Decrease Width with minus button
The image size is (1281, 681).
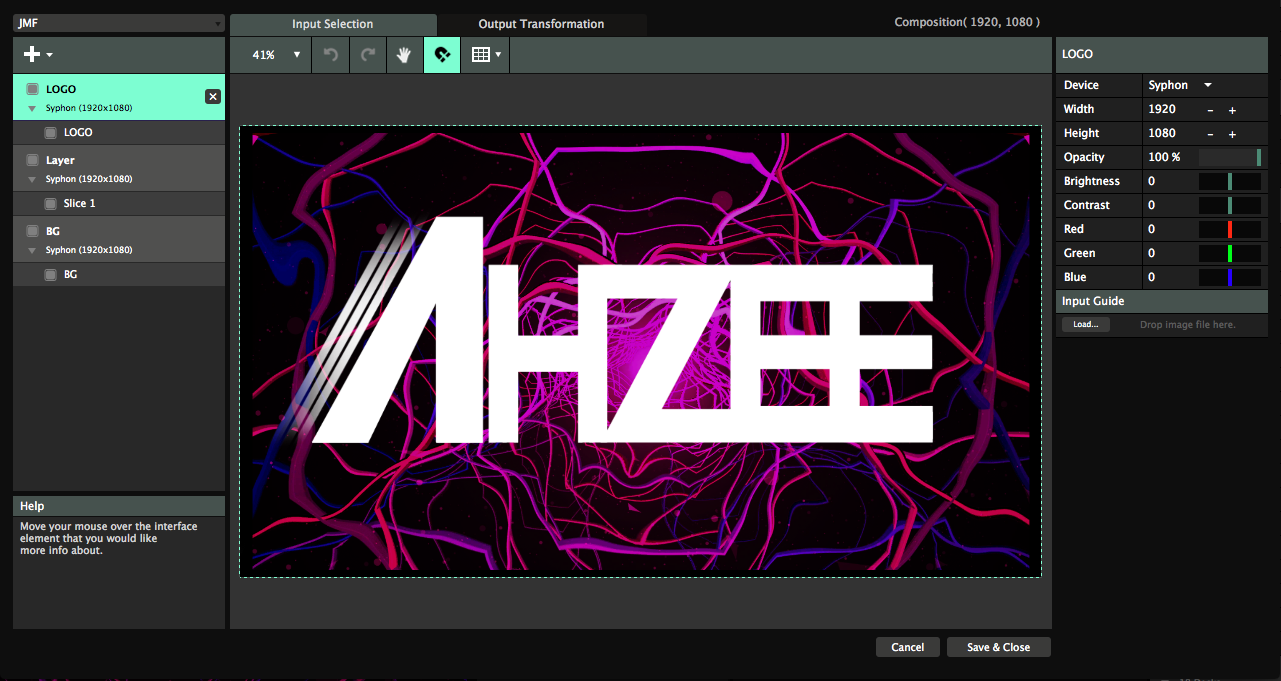tap(1211, 110)
